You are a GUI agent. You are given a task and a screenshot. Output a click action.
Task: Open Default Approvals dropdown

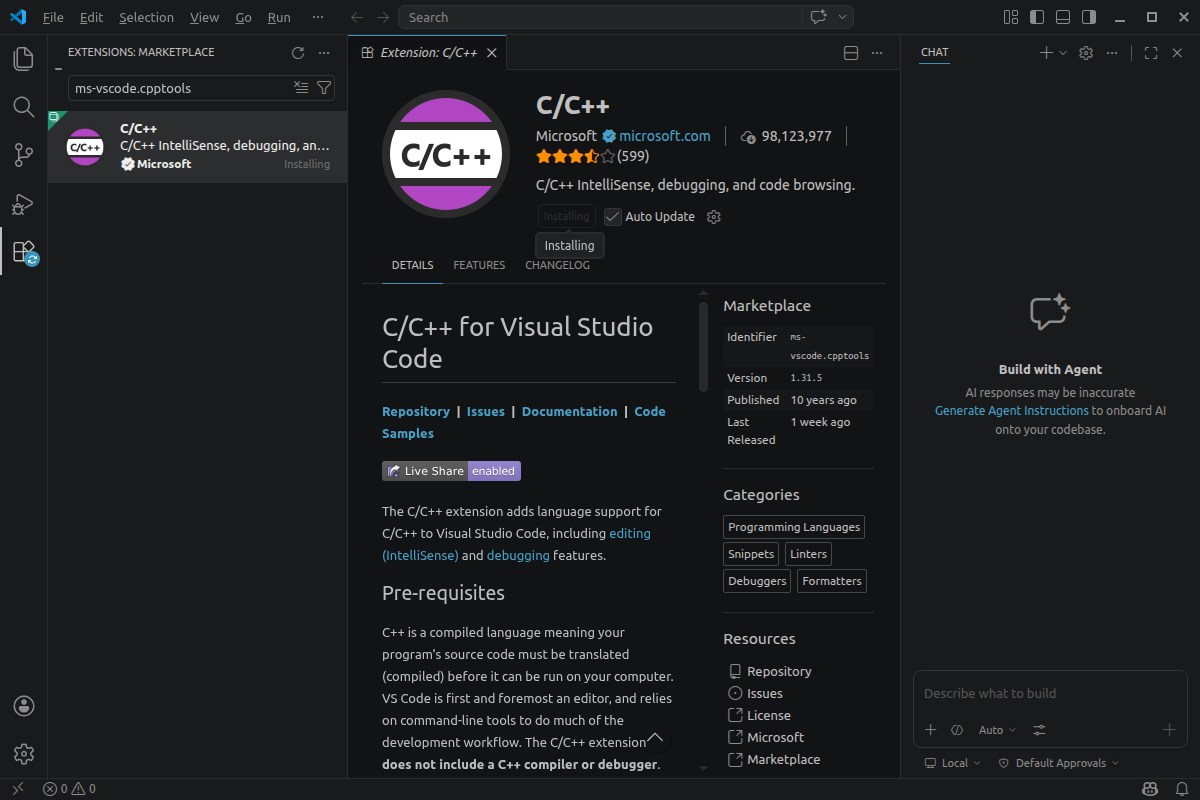[x=1058, y=763]
